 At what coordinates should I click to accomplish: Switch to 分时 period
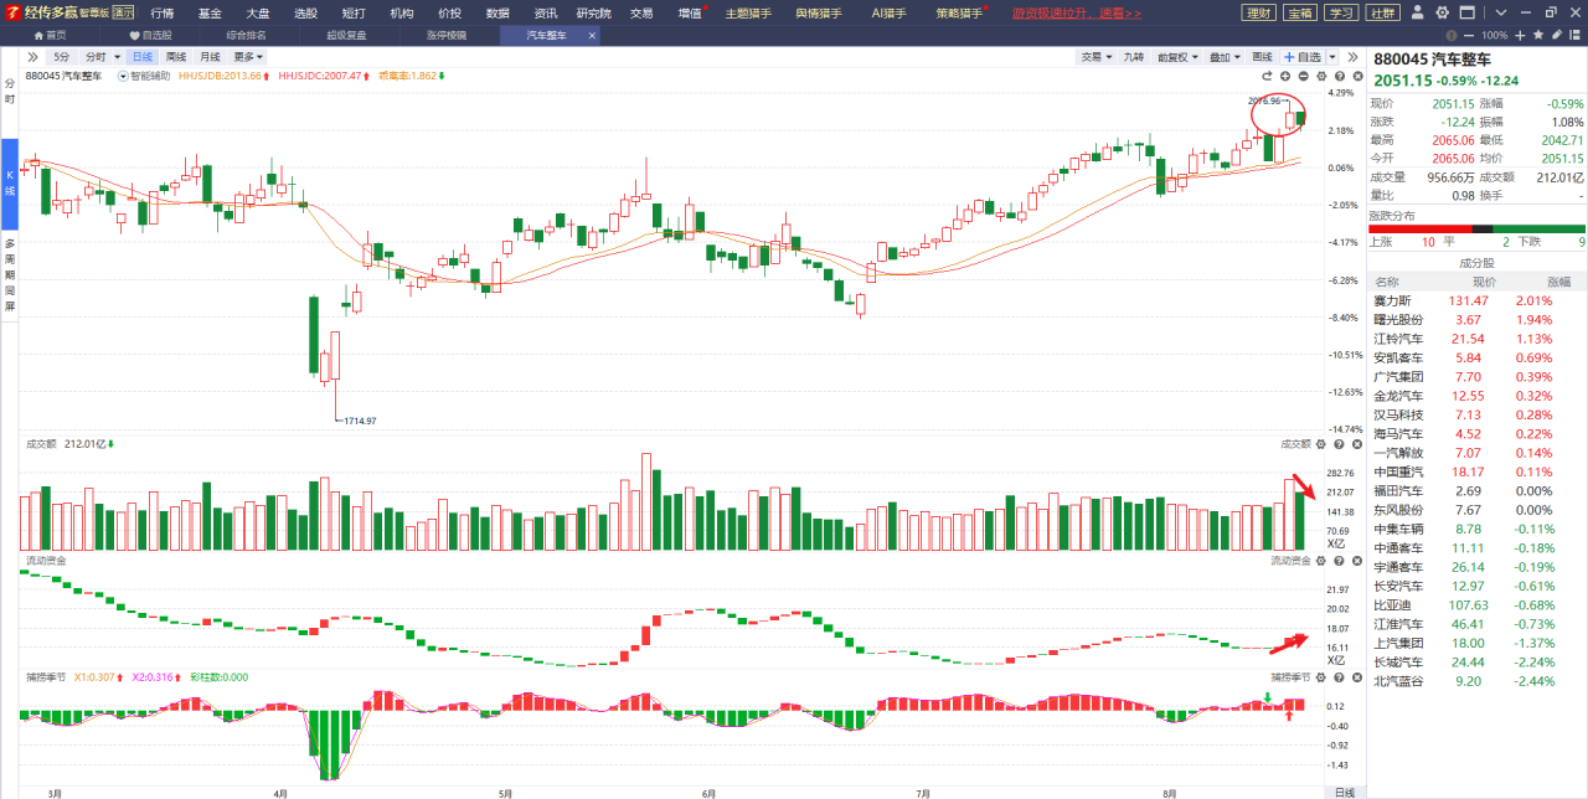pos(96,57)
